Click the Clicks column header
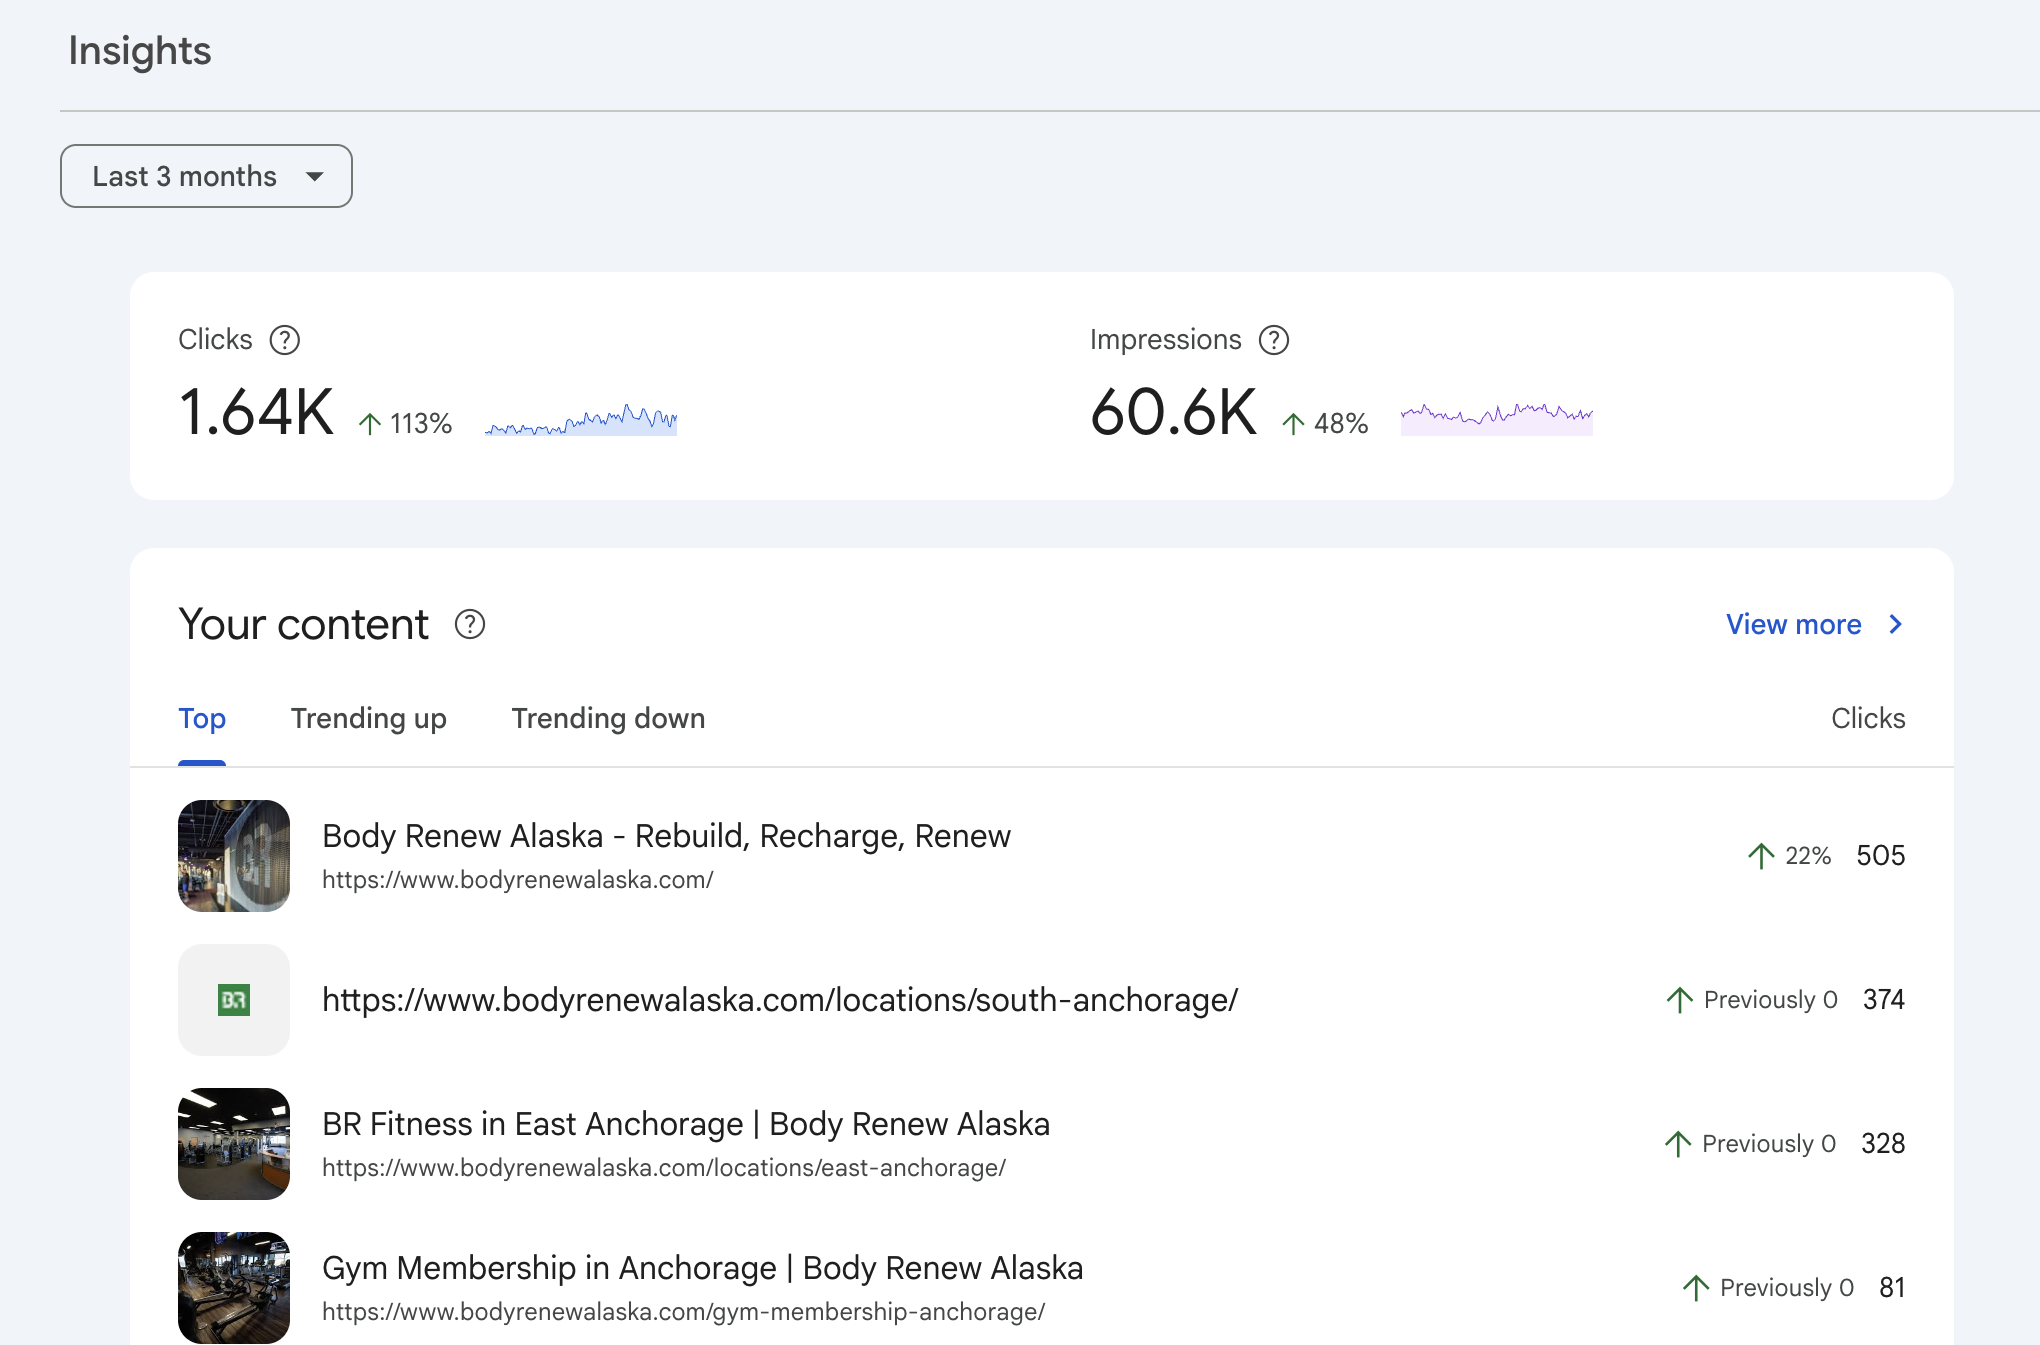2040x1345 pixels. (x=1868, y=718)
